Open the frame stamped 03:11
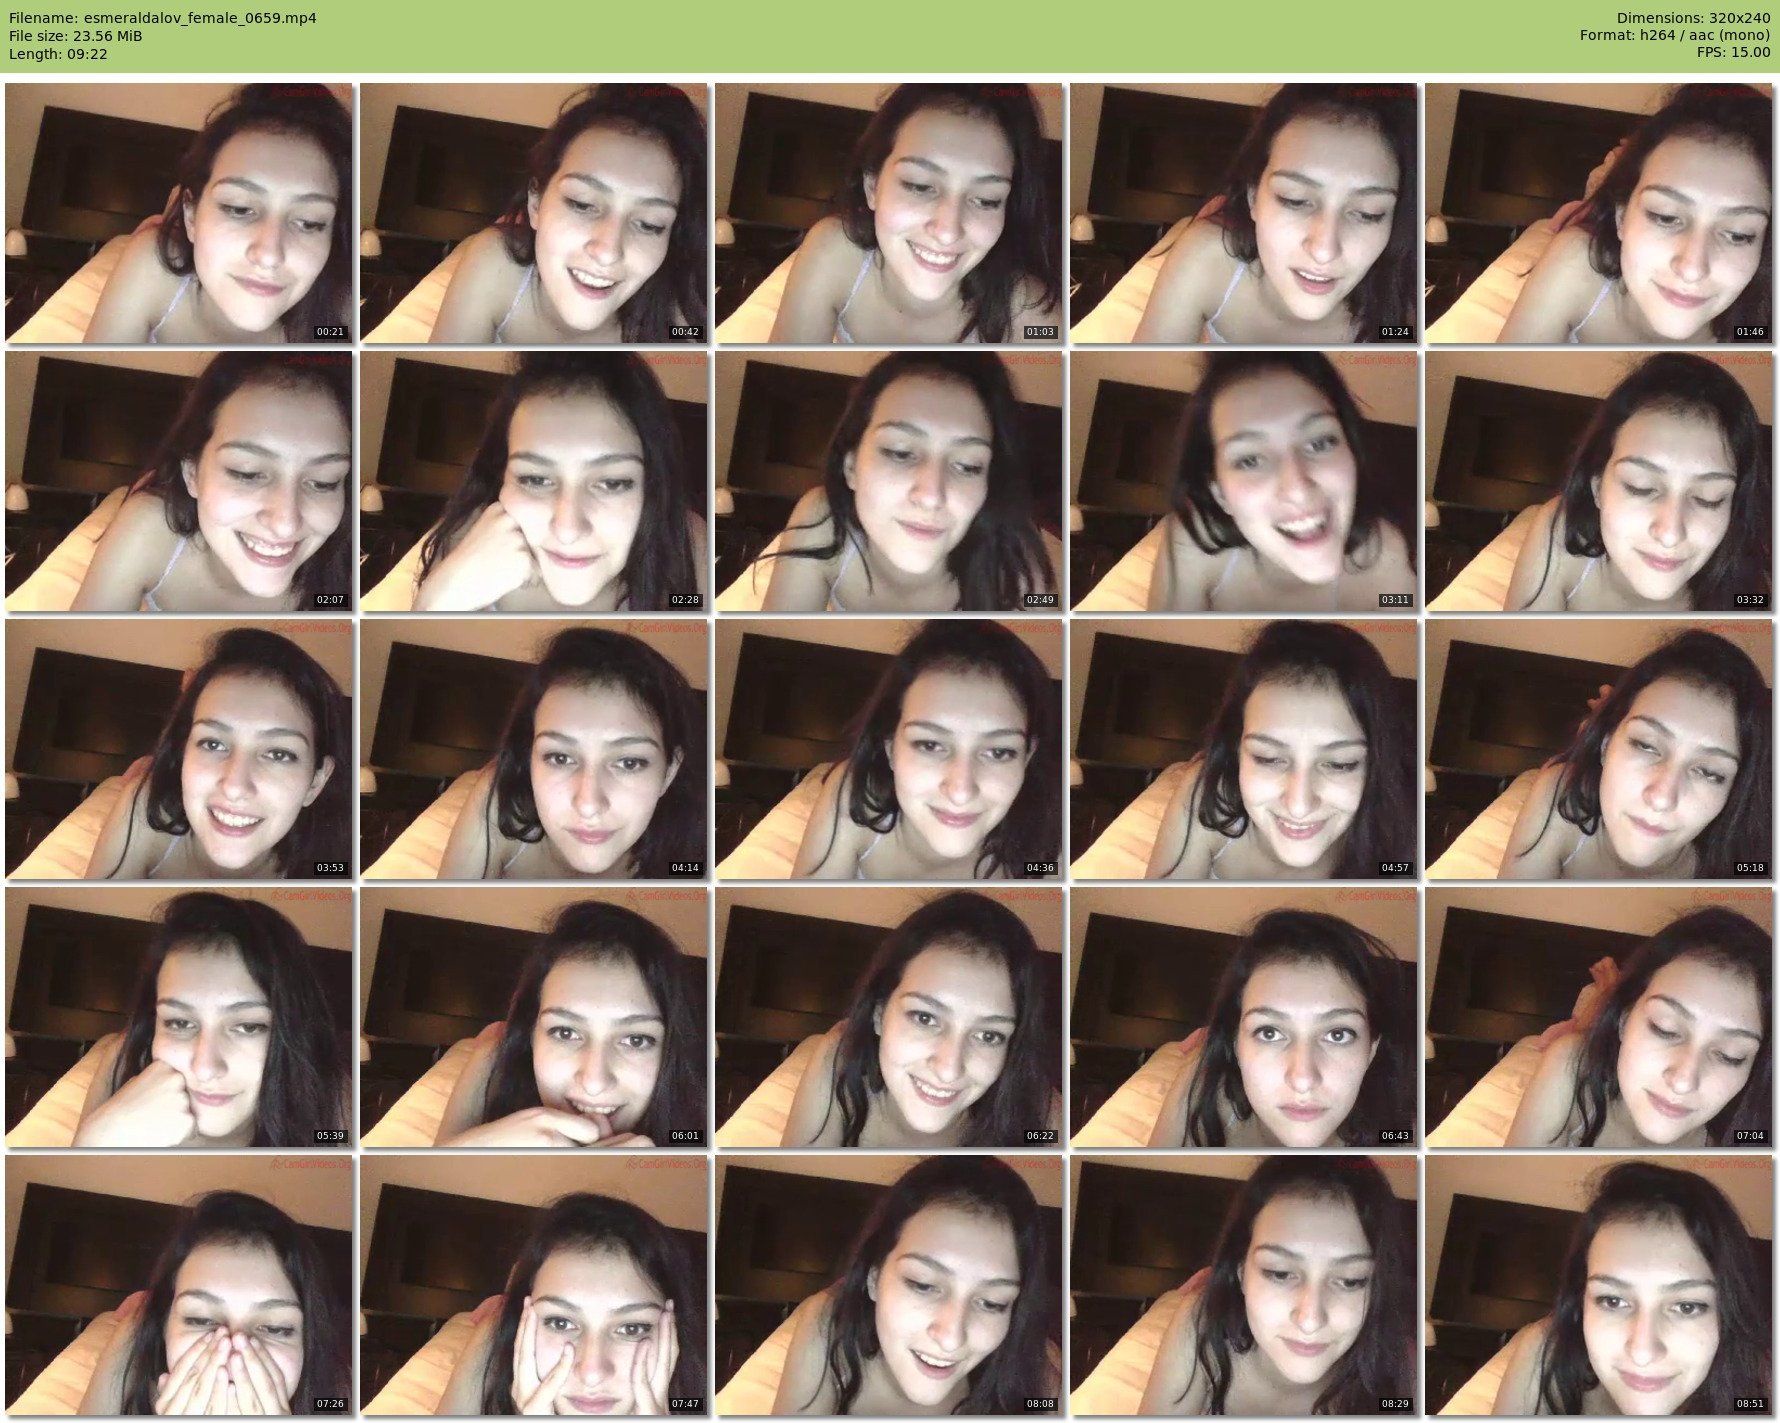Image resolution: width=1780 pixels, height=1423 pixels. pos(1244,481)
